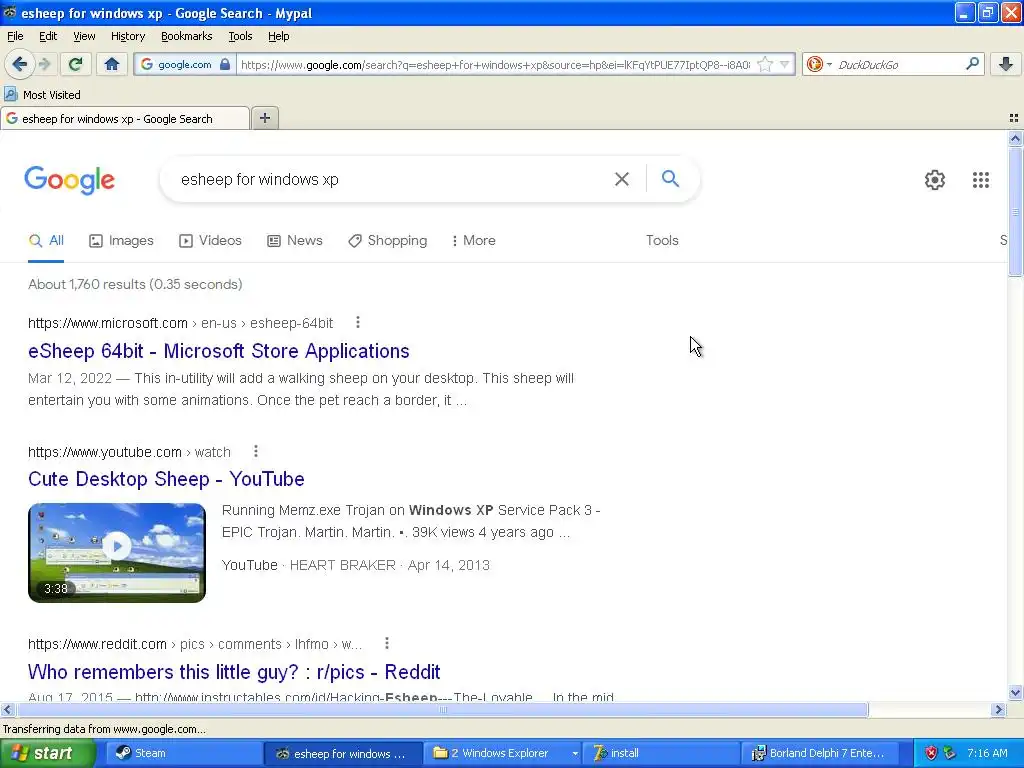Open the address bar history dropdown arrow
Viewport: 1024px width, 768px height.
784,64
